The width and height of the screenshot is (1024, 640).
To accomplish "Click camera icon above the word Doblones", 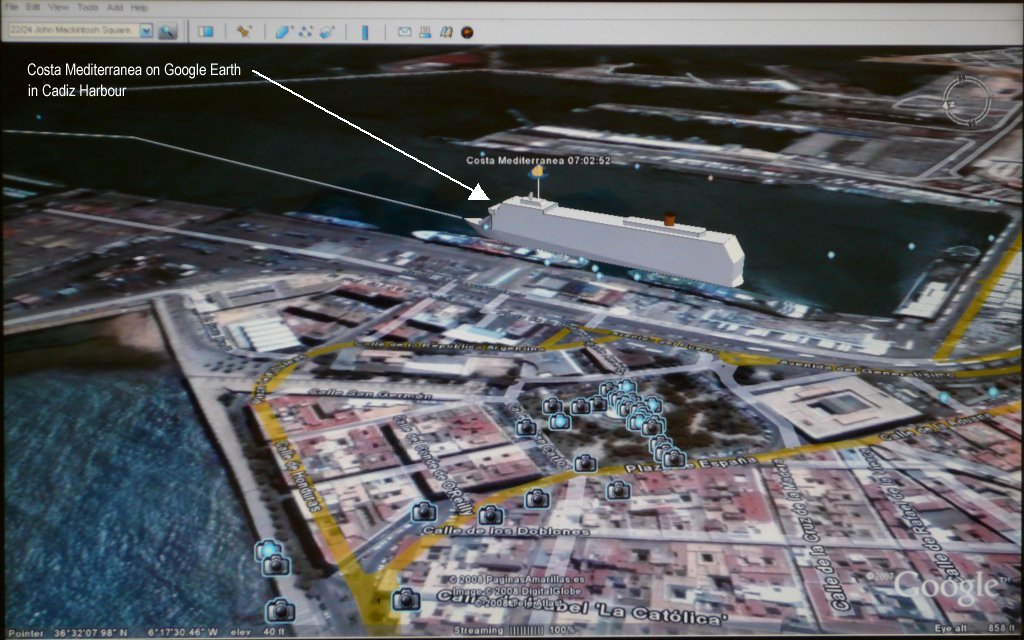I will pyautogui.click(x=537, y=498).
